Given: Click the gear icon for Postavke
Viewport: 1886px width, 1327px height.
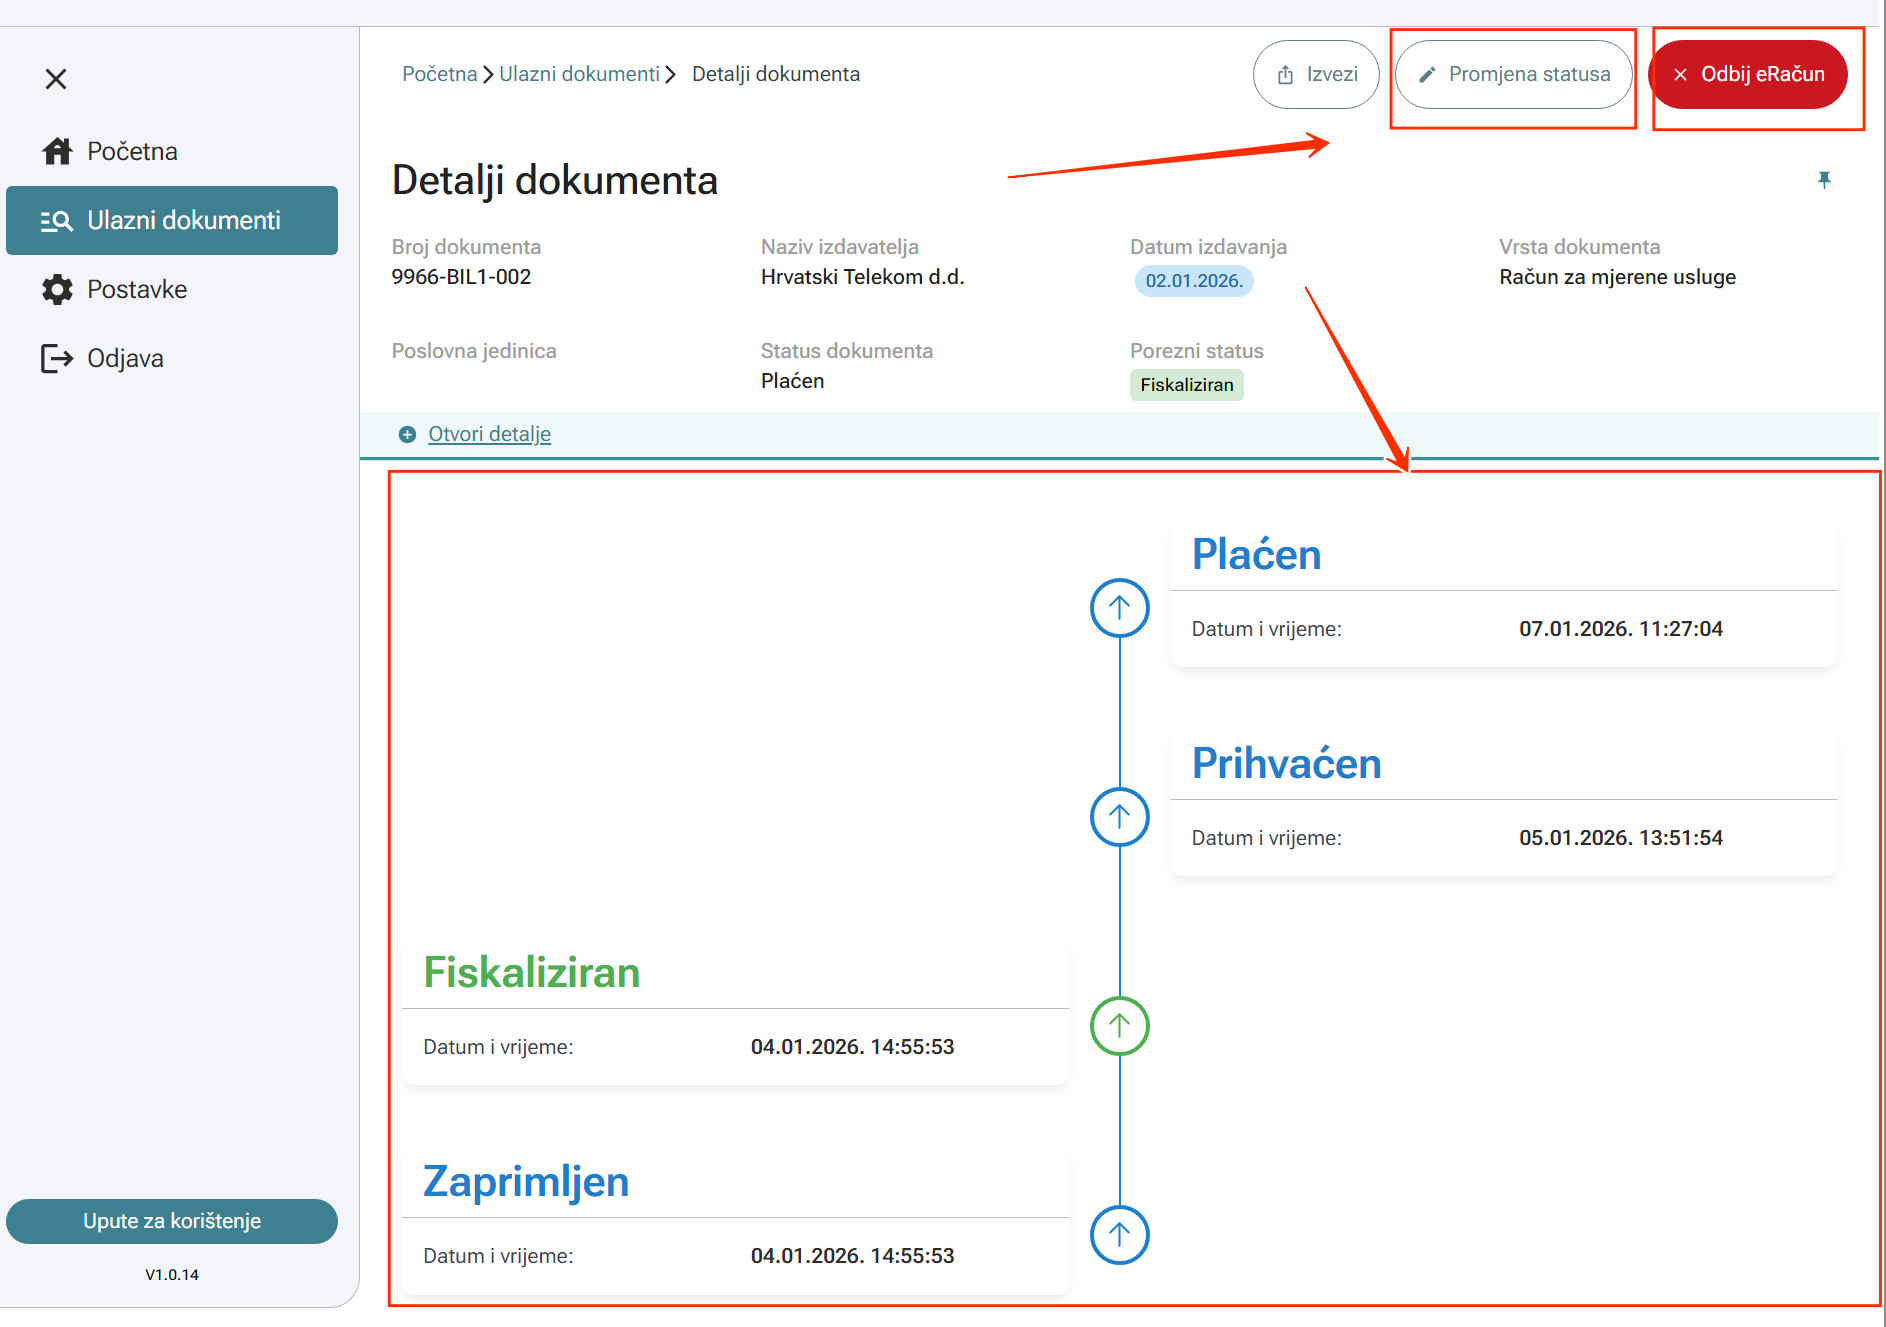Looking at the screenshot, I should (57, 290).
